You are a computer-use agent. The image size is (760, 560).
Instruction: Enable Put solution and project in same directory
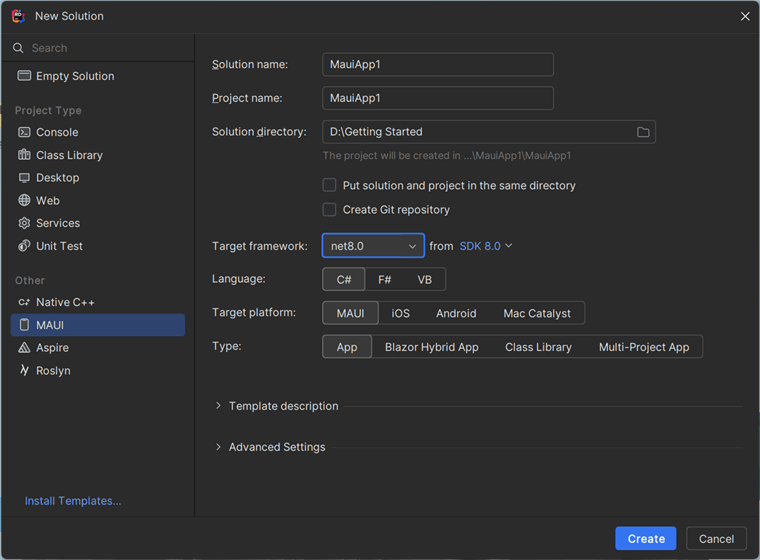tap(329, 186)
